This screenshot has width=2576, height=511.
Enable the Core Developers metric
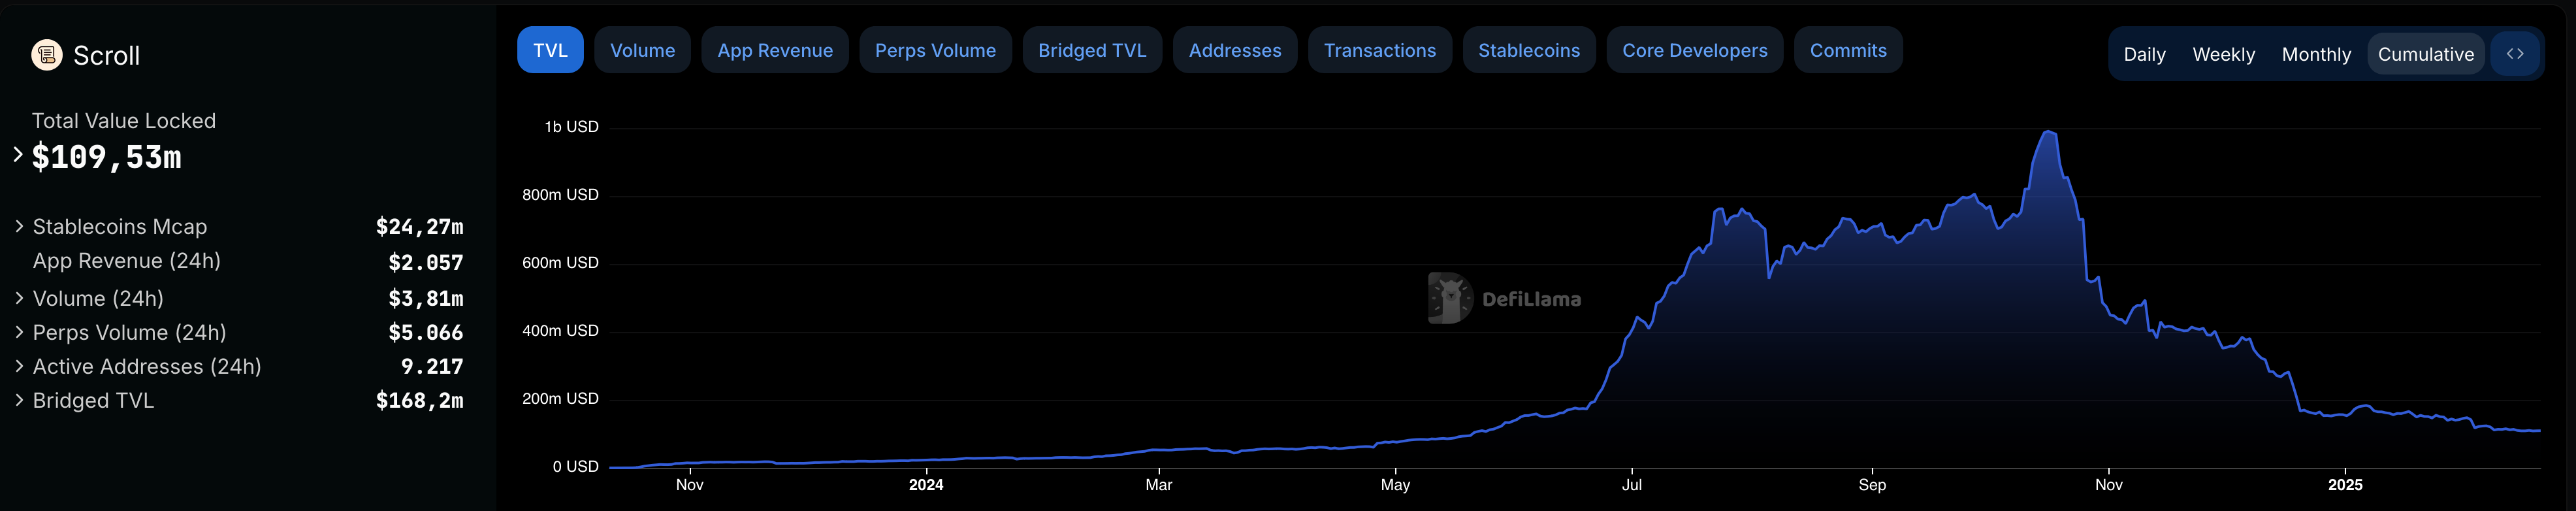tap(1694, 50)
